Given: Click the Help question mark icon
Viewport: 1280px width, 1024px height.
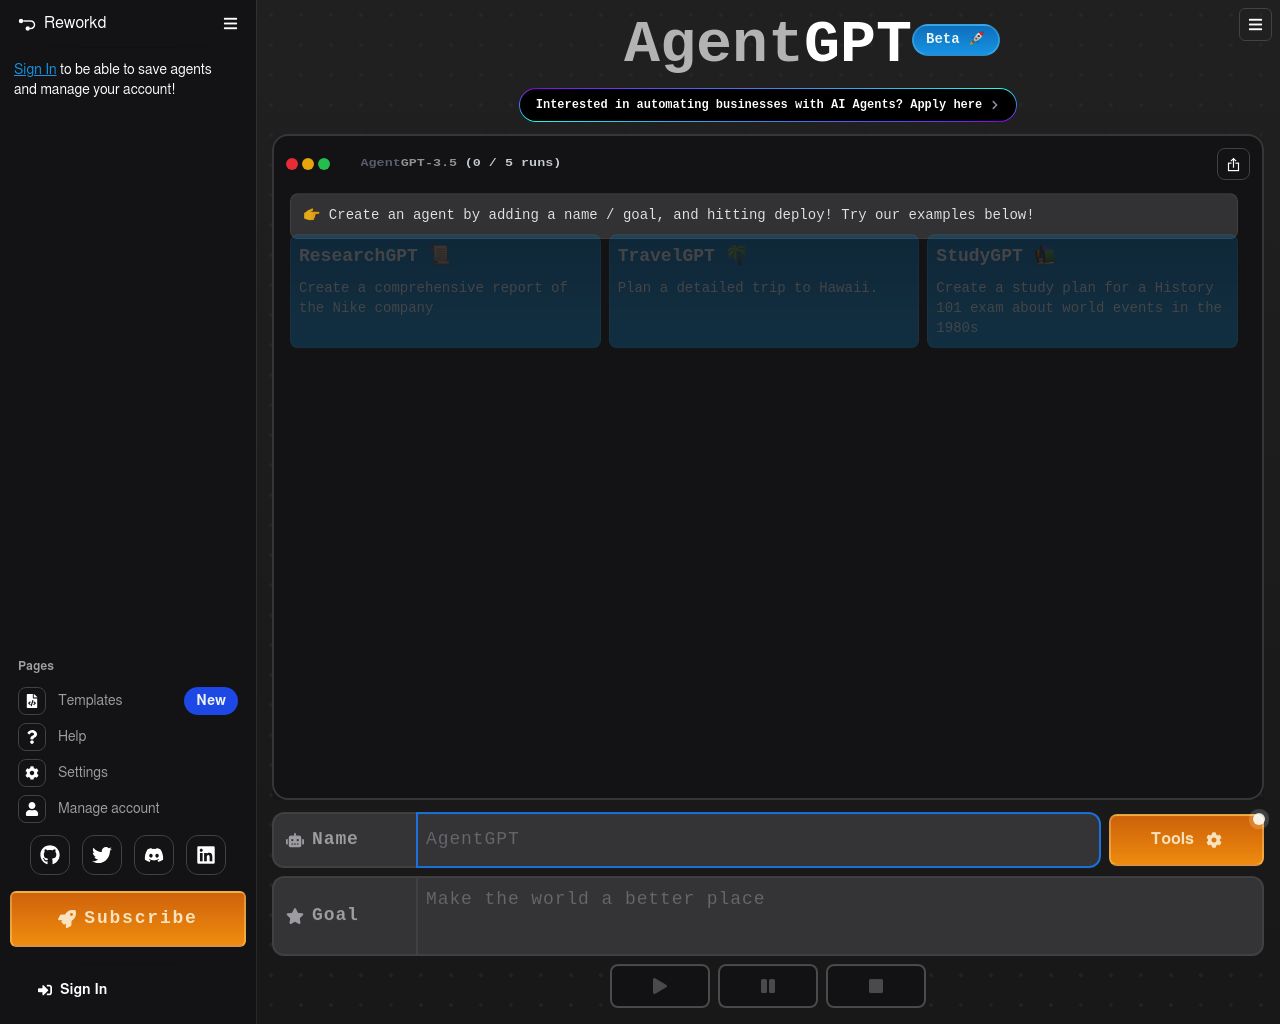Looking at the screenshot, I should click(32, 737).
